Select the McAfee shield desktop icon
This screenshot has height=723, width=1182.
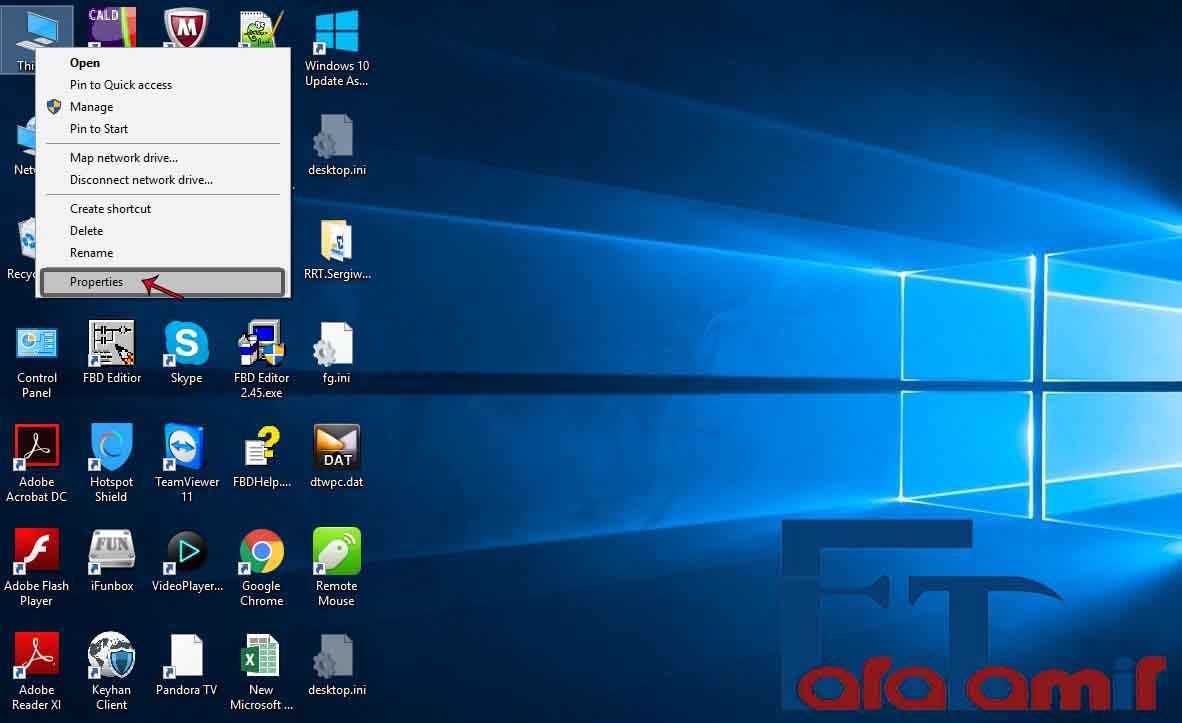pyautogui.click(x=186, y=27)
